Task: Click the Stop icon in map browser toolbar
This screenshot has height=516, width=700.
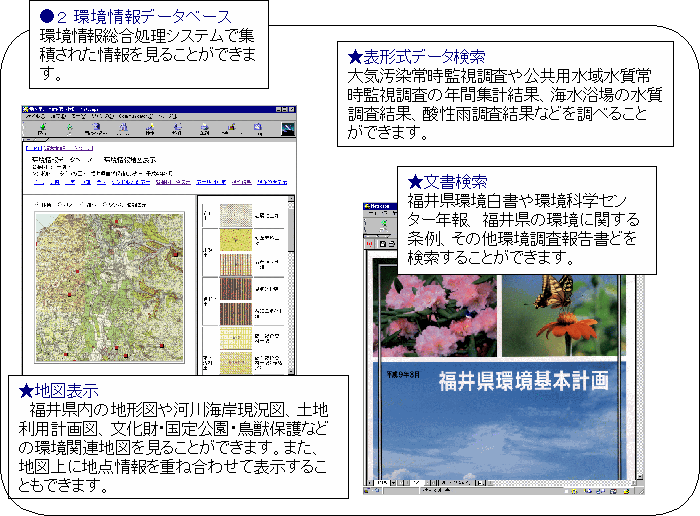Action: [x=258, y=128]
